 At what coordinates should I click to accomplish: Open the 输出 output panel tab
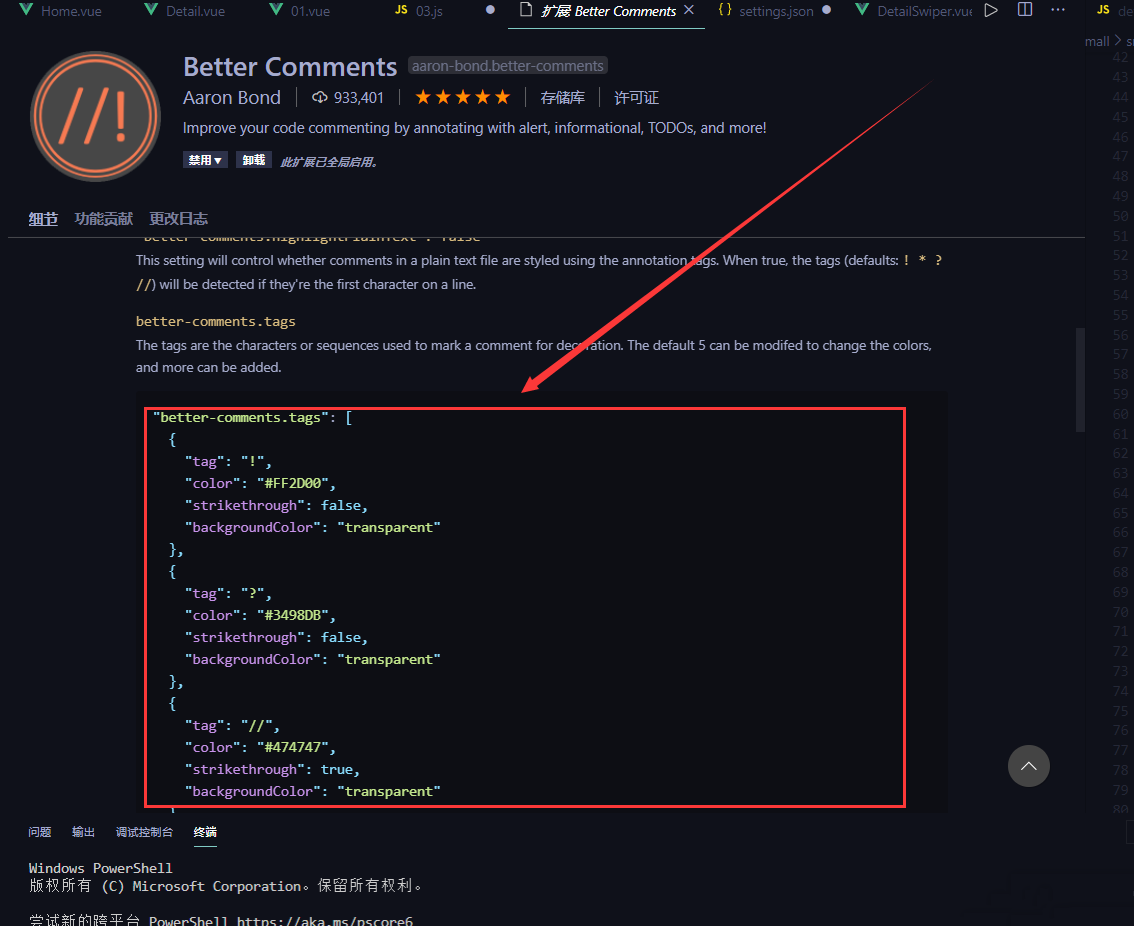[x=83, y=832]
